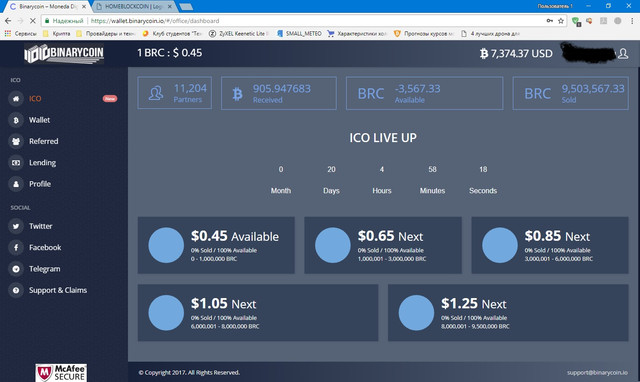Open Chrome three-dot menu

[632, 20]
